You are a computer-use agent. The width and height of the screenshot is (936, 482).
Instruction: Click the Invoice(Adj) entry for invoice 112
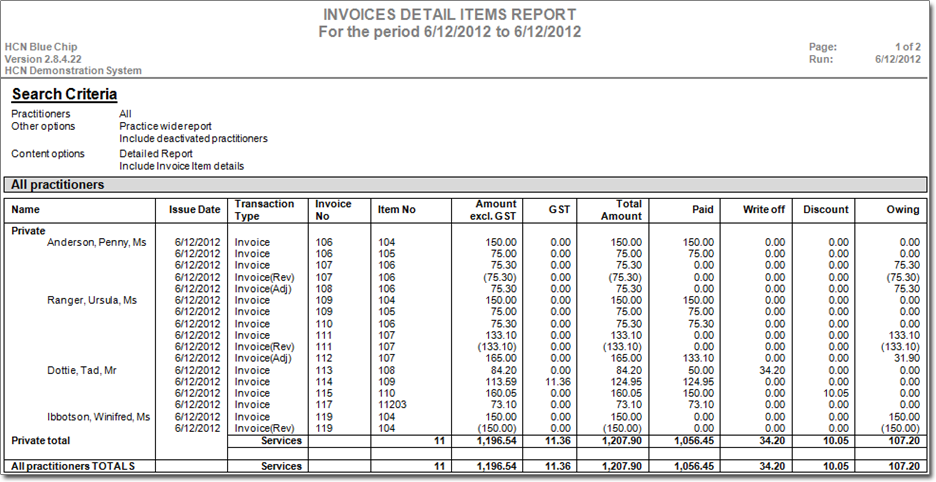click(264, 358)
